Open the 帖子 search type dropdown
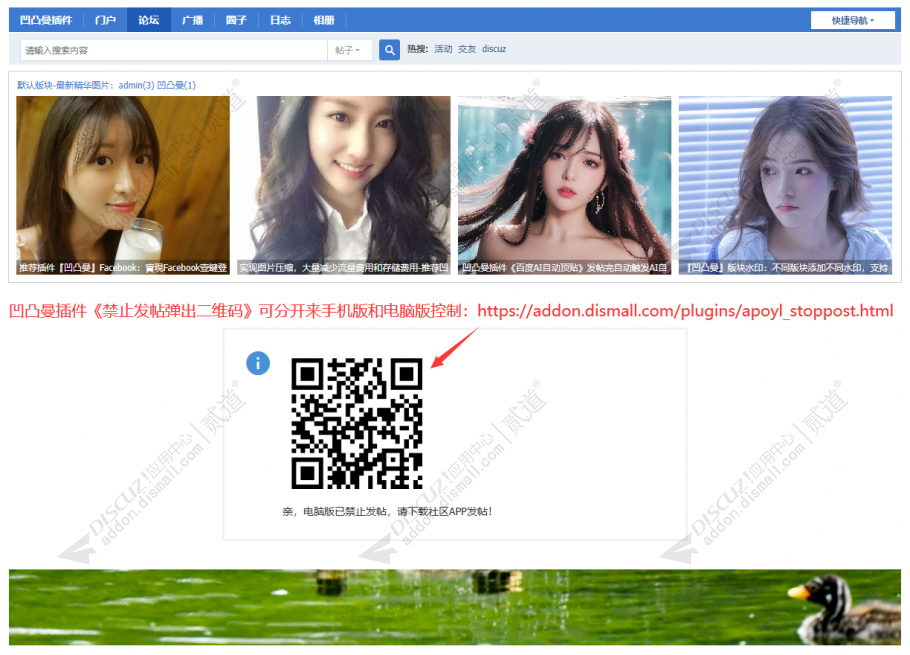The height and width of the screenshot is (655, 910). click(x=348, y=50)
